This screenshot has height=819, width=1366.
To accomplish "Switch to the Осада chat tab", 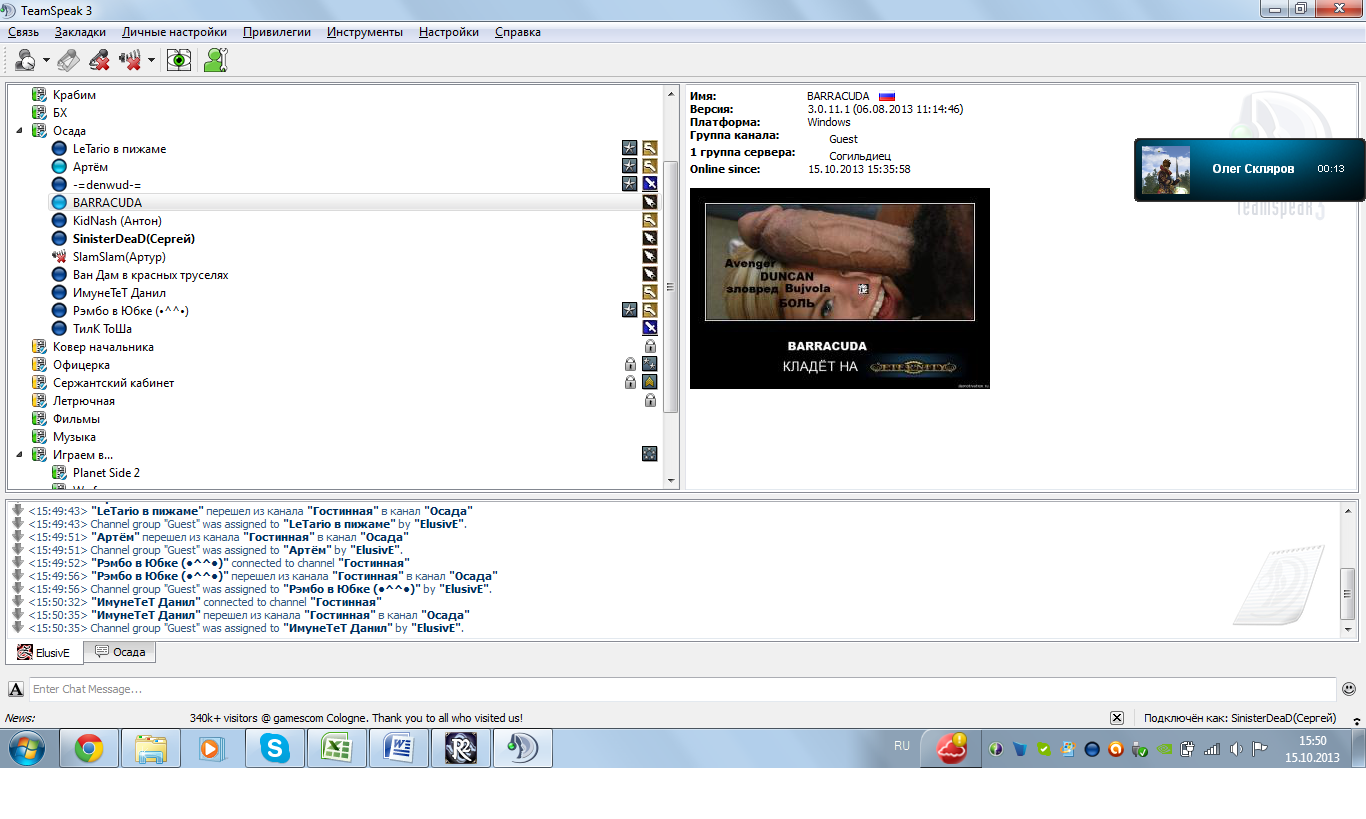I will [120, 652].
